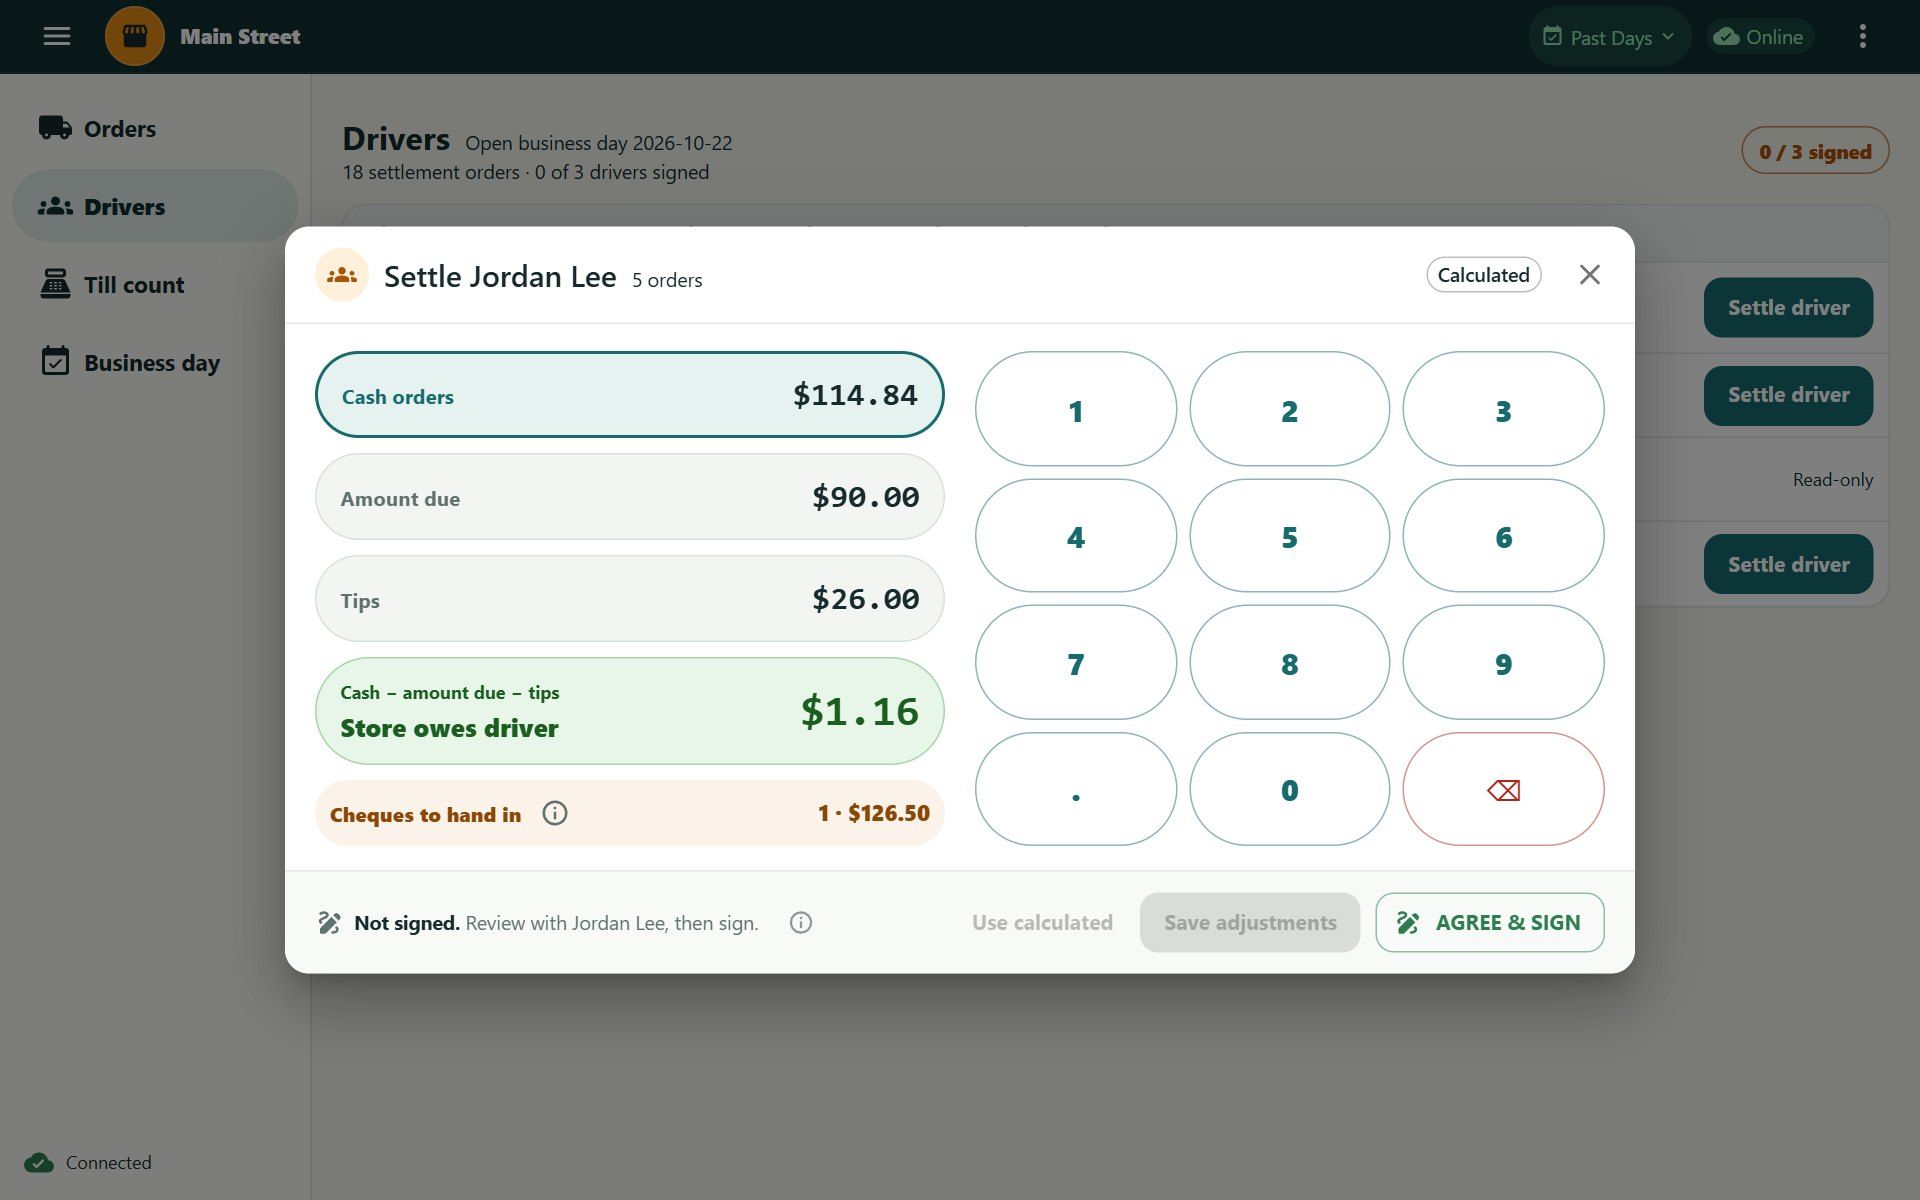Click the Online cloud status indicator
Image resolution: width=1920 pixels, height=1200 pixels.
(1759, 37)
